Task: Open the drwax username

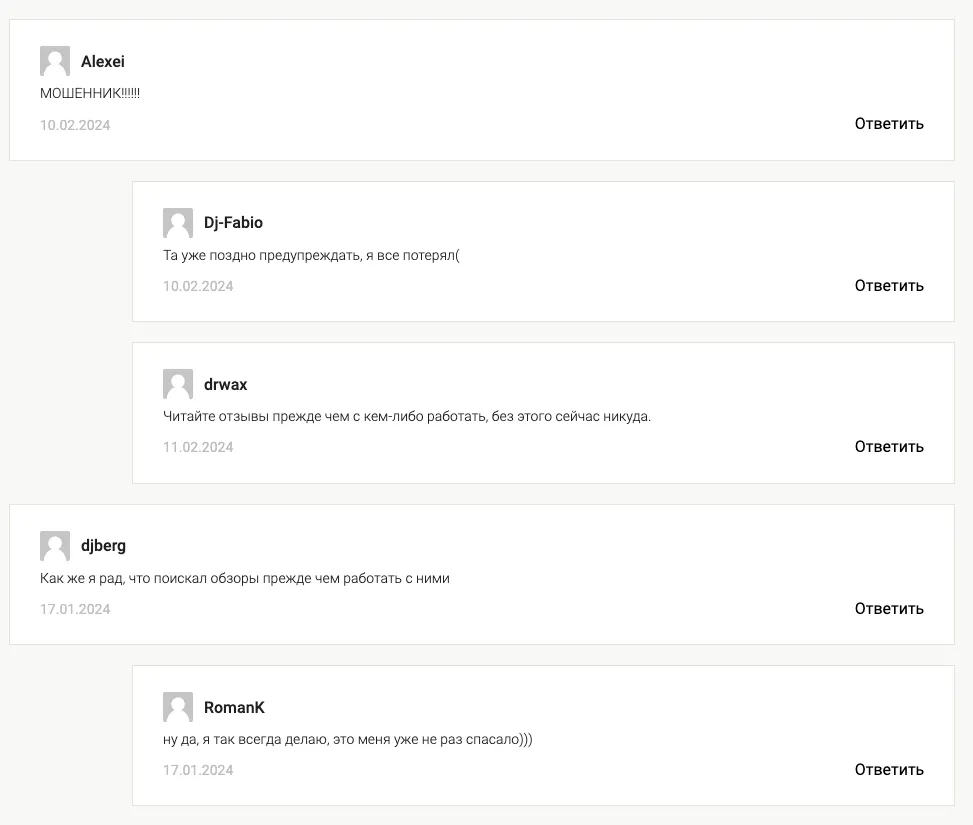Action: pyautogui.click(x=225, y=385)
